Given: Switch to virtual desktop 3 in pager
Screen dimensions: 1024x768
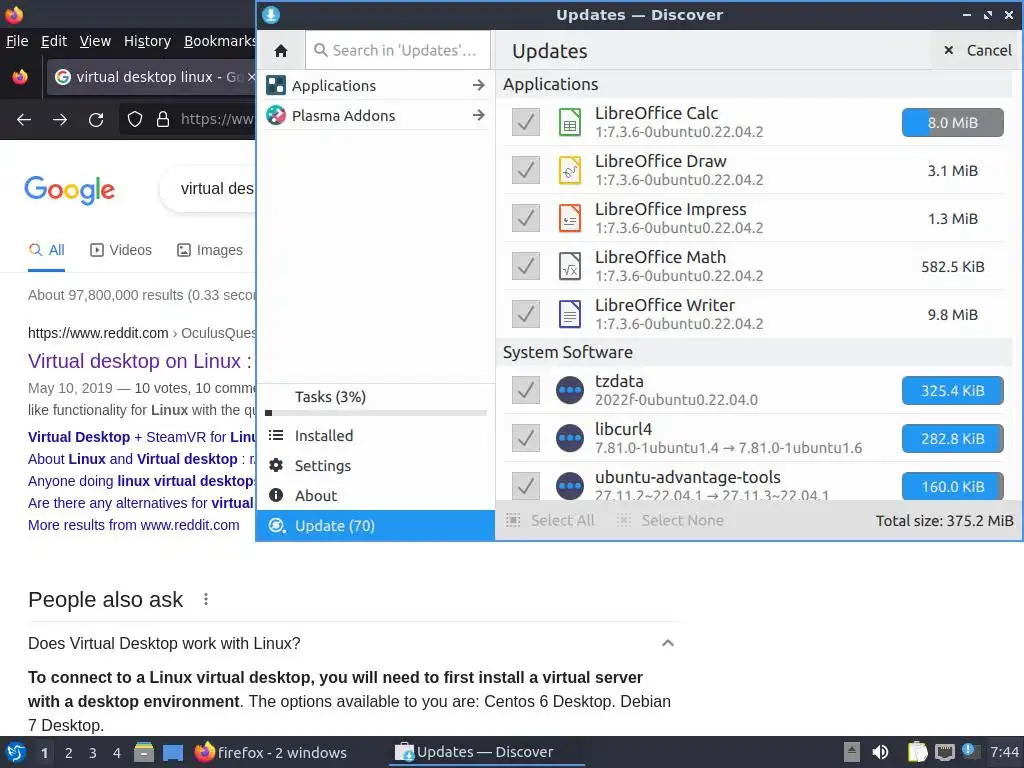Looking at the screenshot, I should (92, 753).
